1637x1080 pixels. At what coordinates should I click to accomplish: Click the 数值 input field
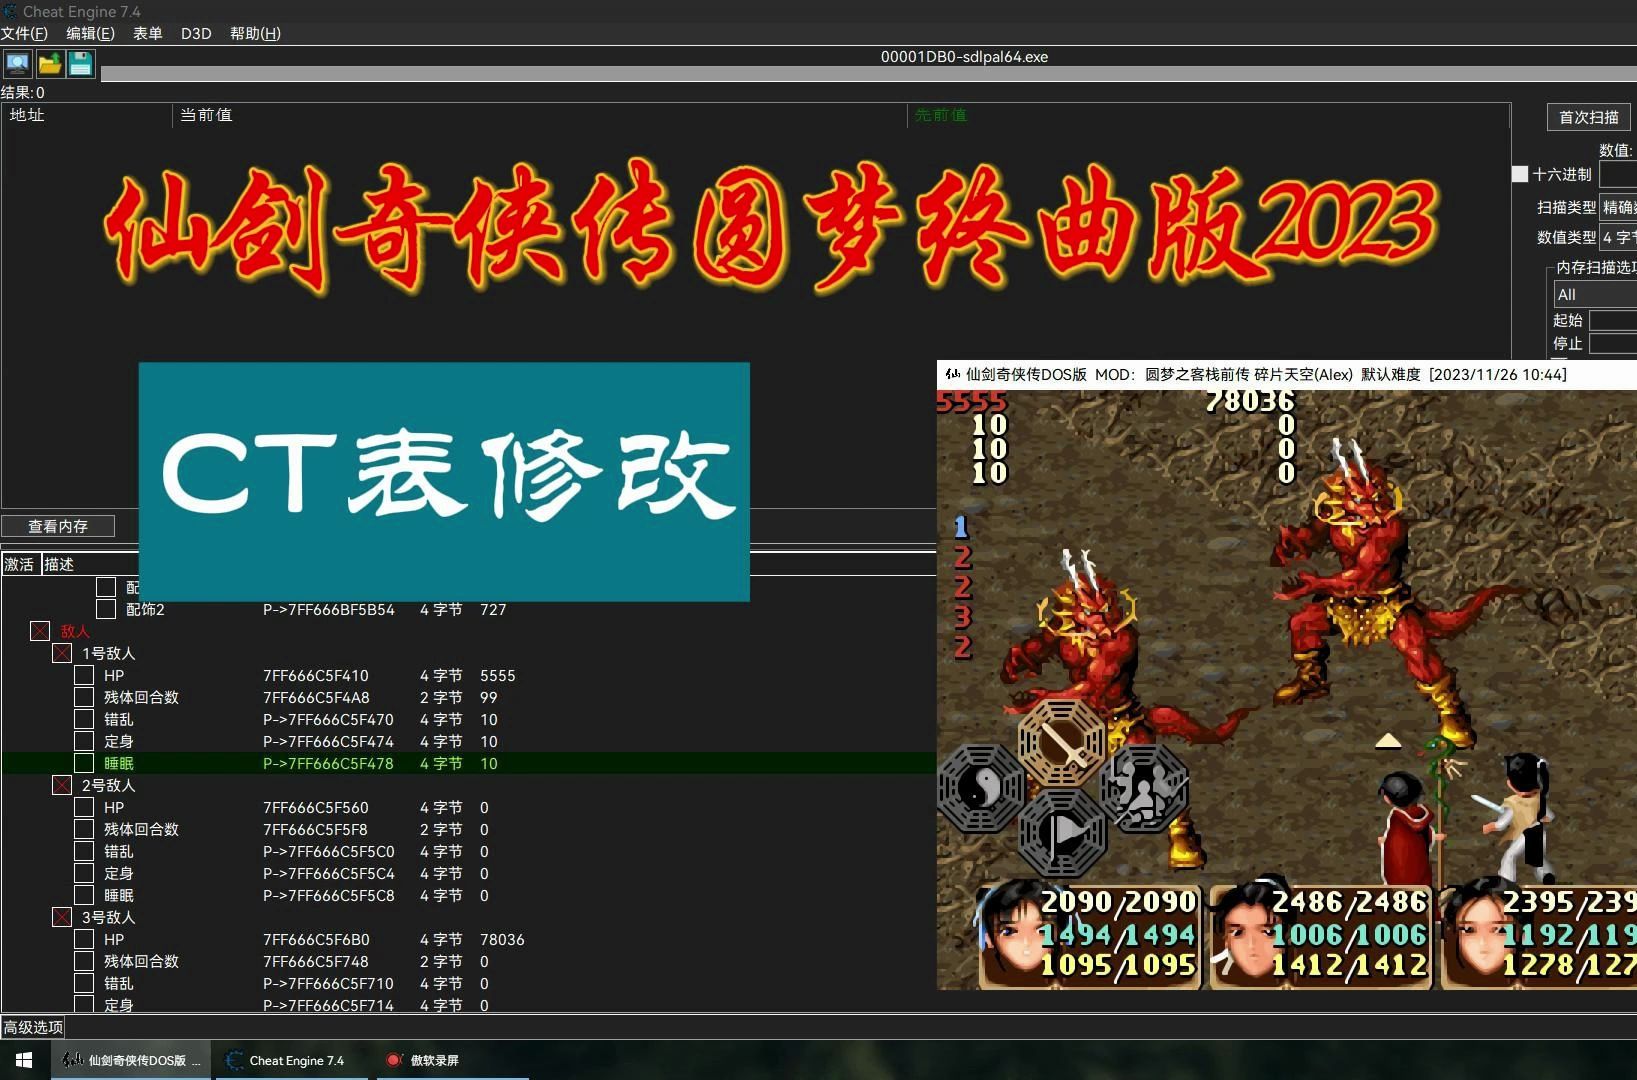click(x=1618, y=175)
